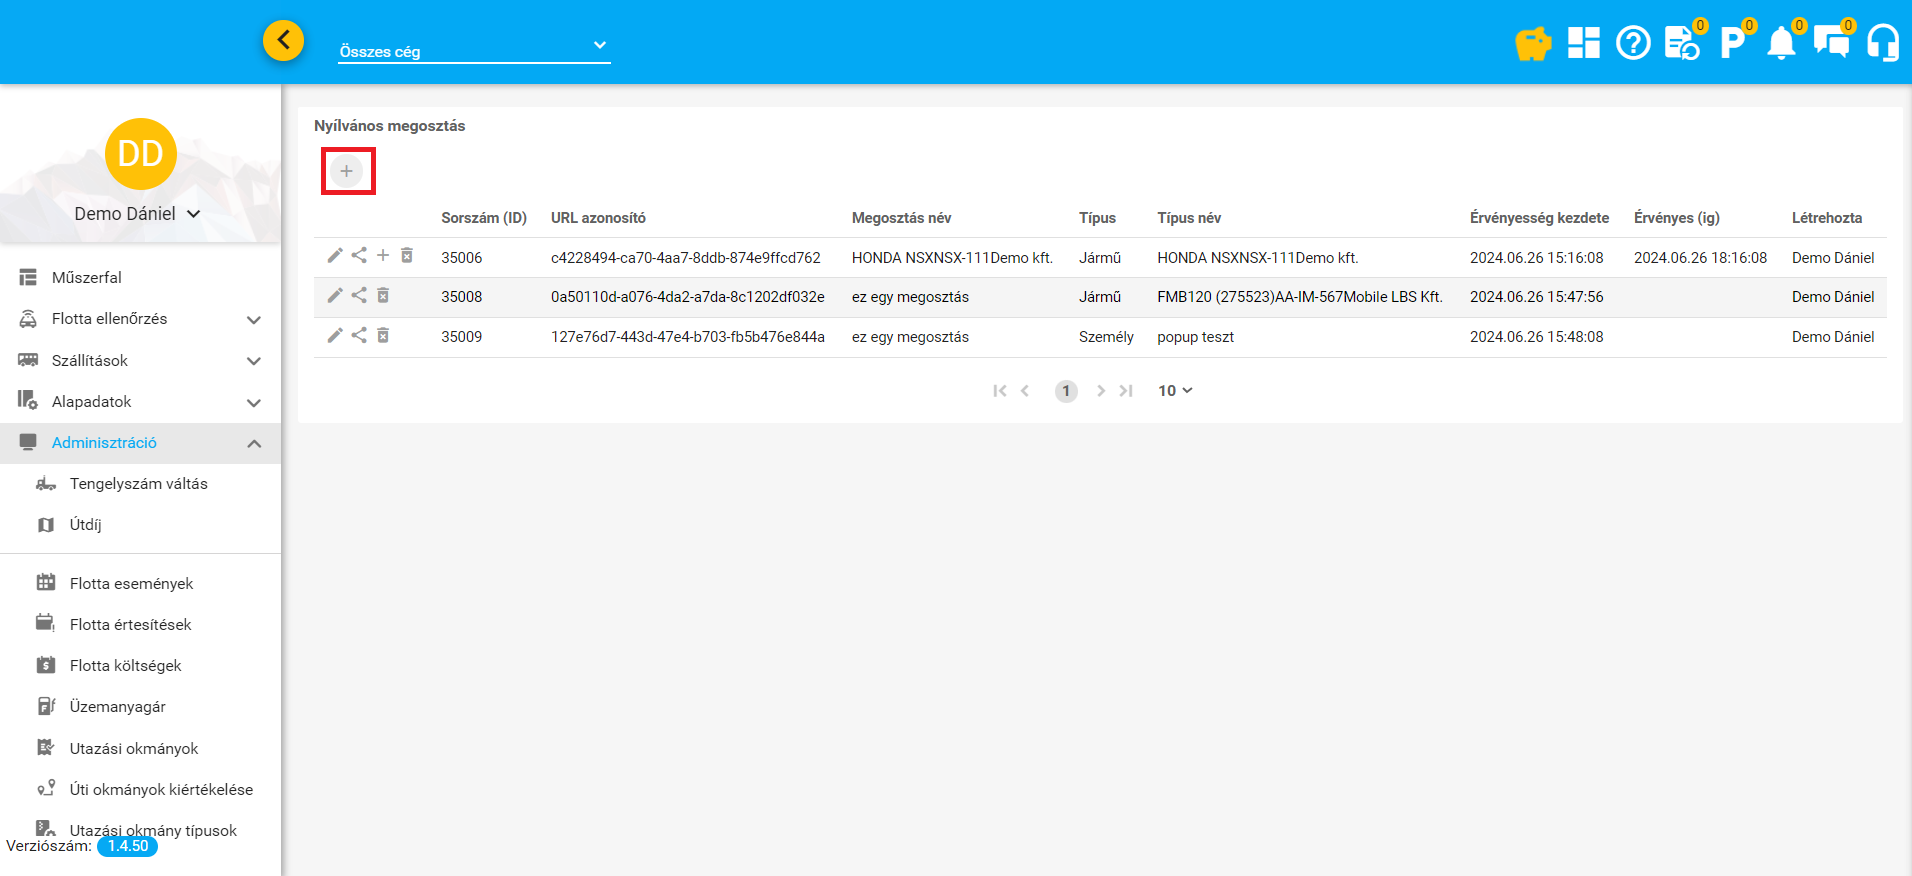Open Flotta költségek menu item

click(x=125, y=666)
